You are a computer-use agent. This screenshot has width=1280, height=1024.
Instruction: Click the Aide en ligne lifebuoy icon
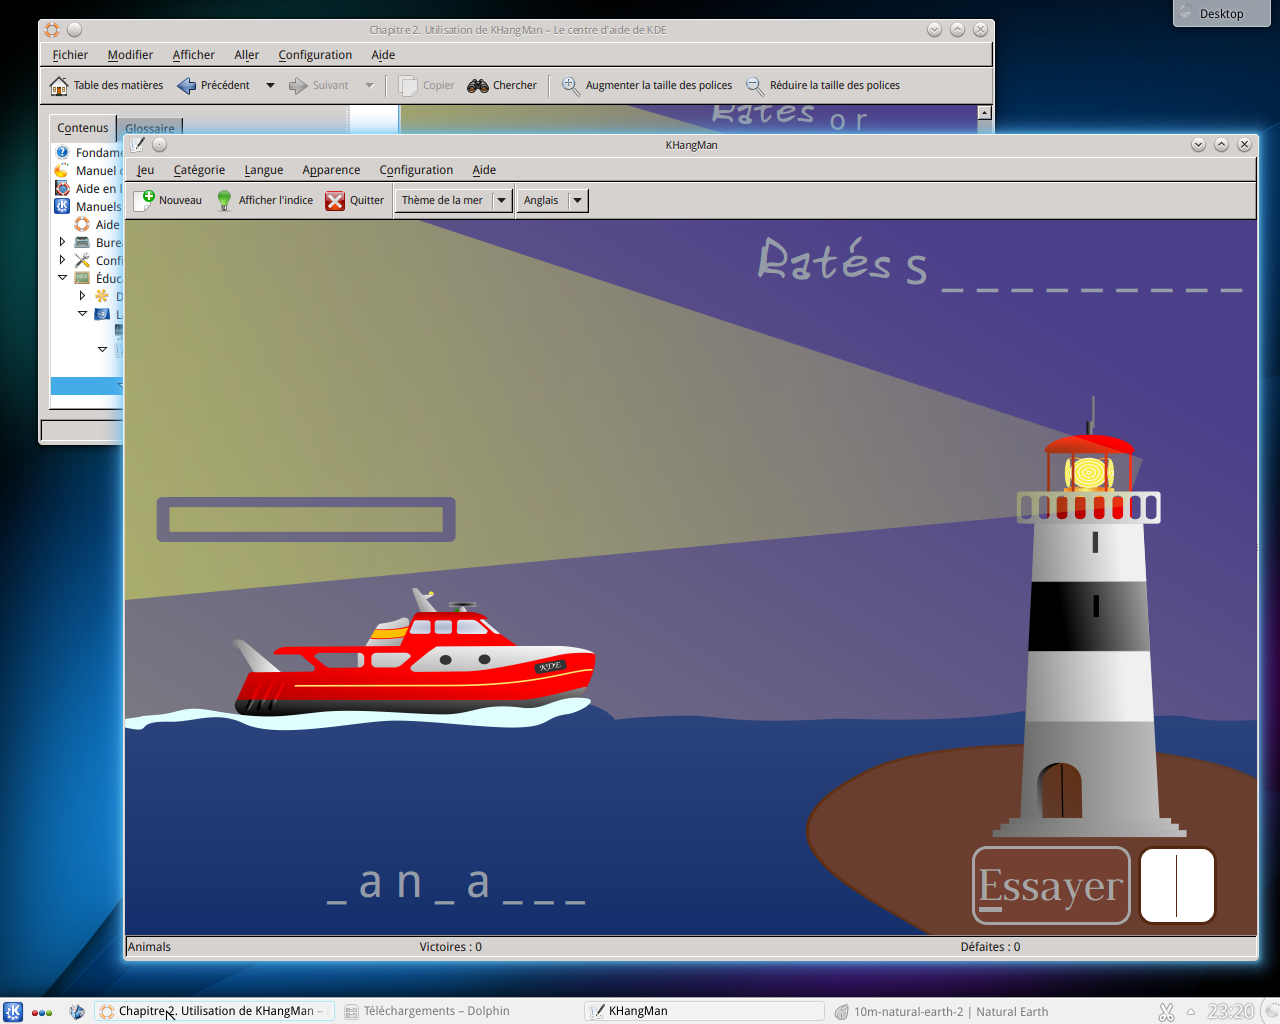62,188
